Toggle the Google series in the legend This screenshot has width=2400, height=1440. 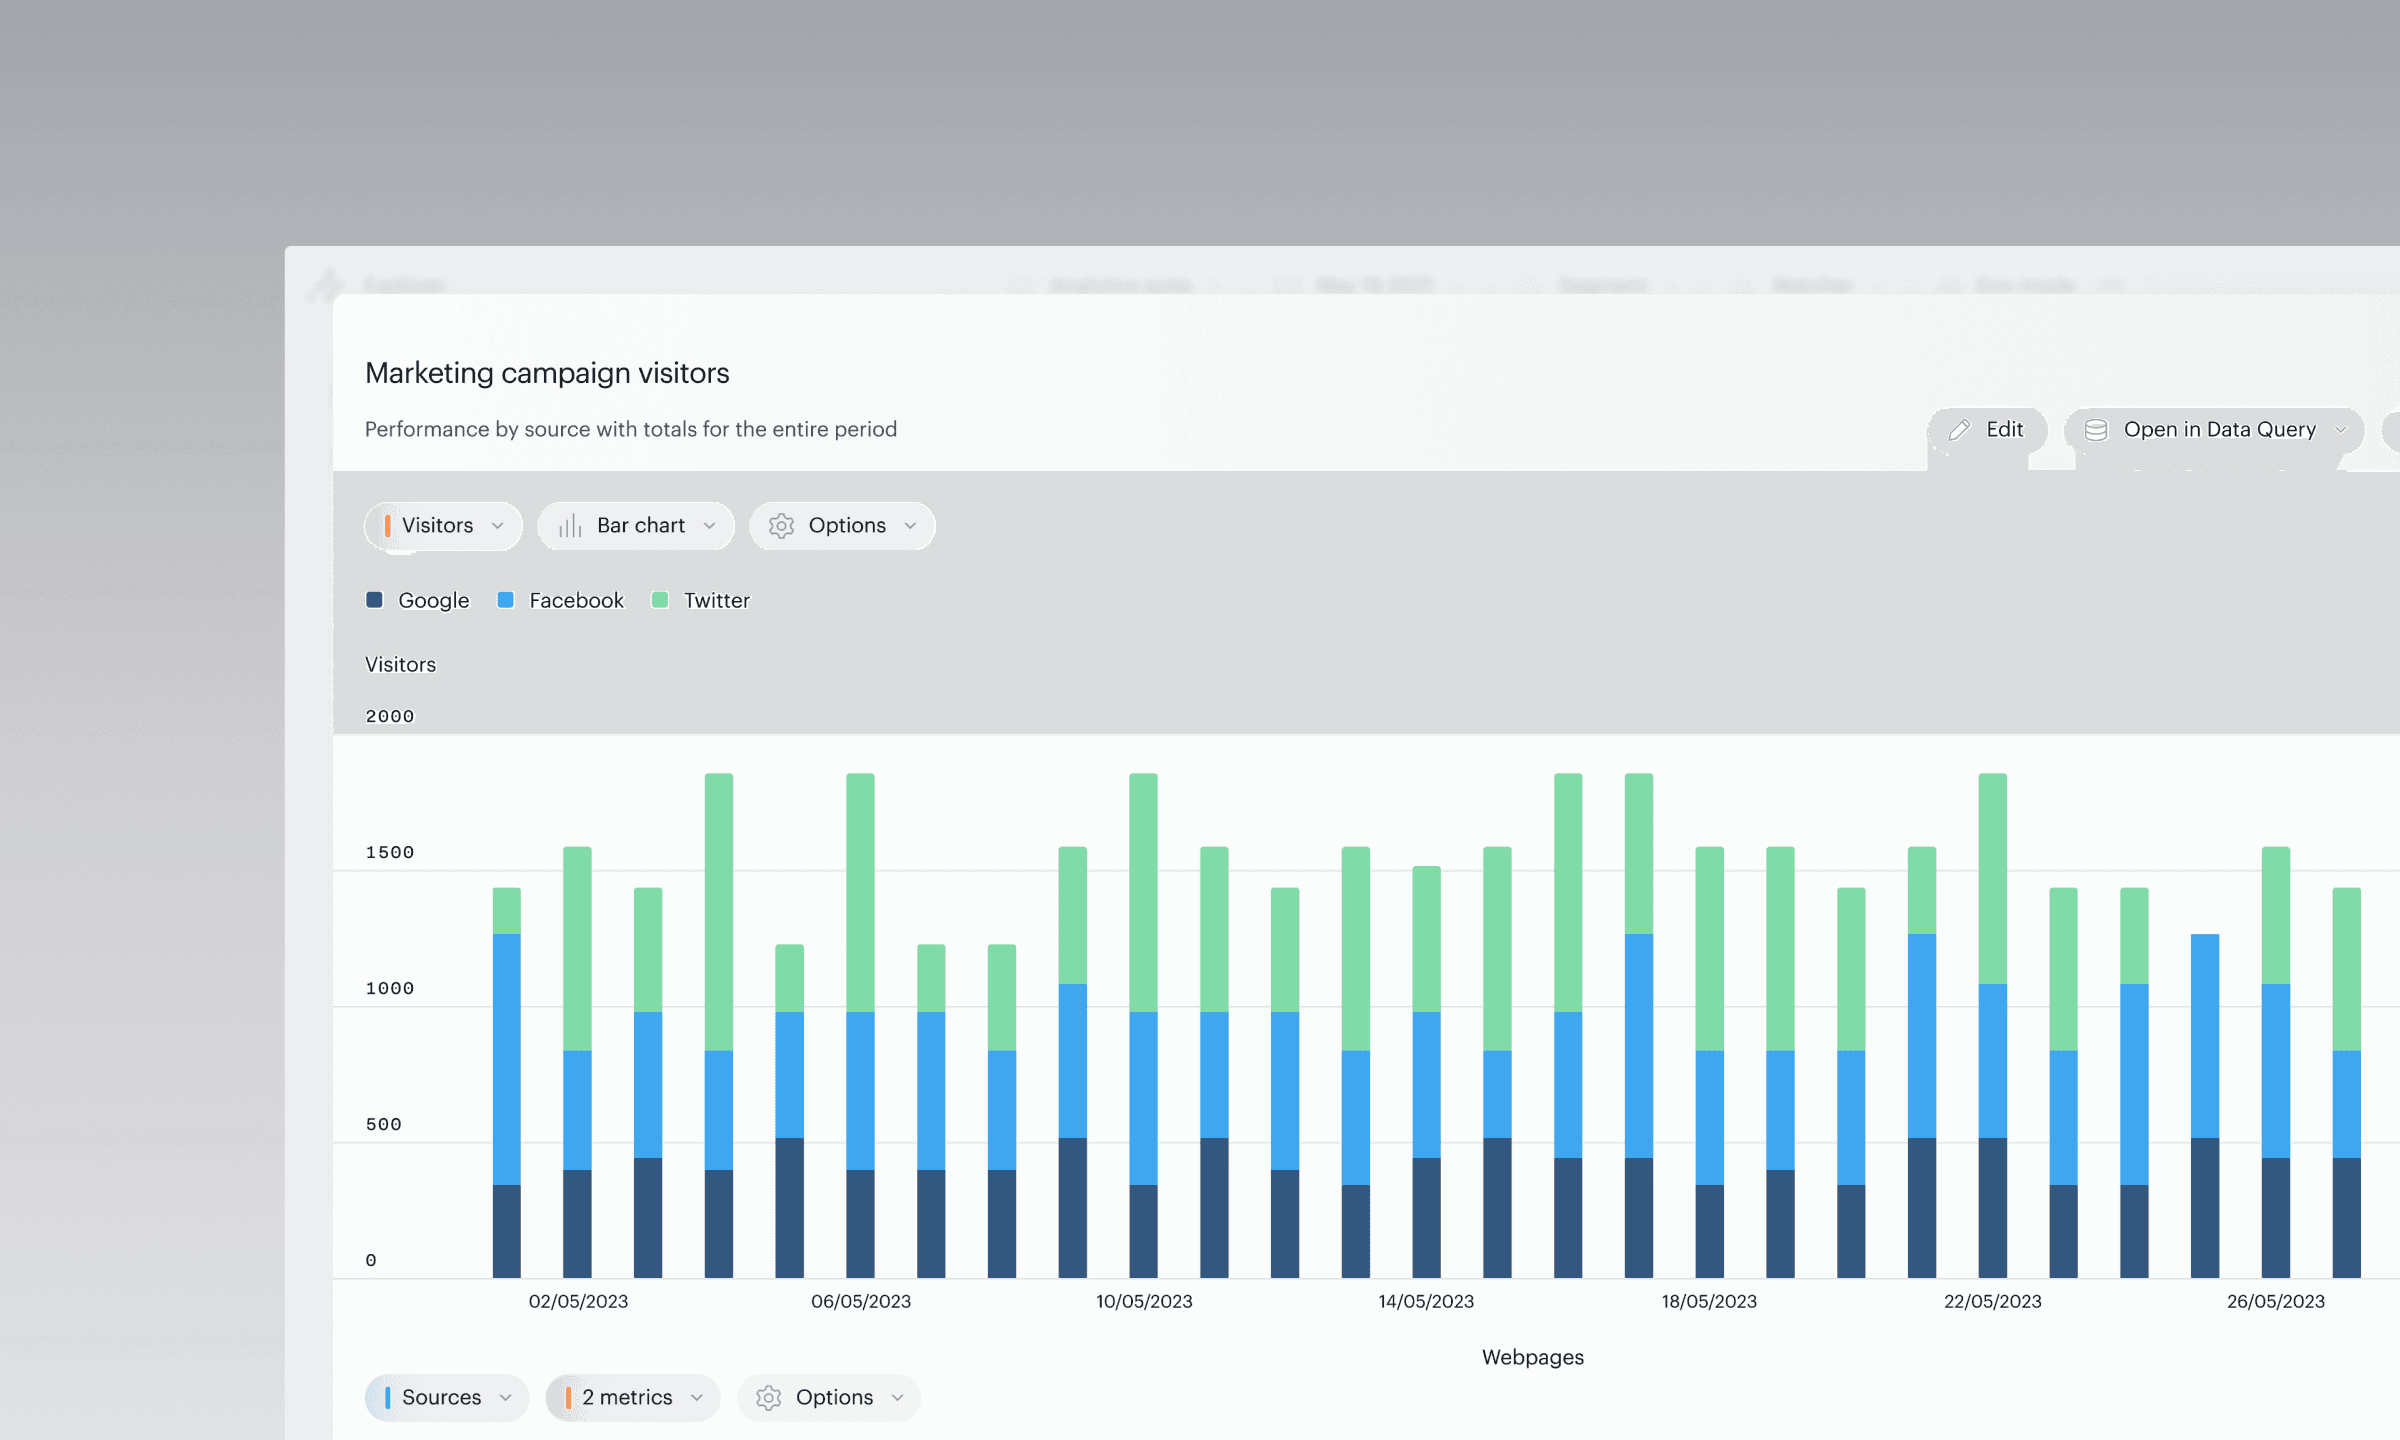(433, 600)
